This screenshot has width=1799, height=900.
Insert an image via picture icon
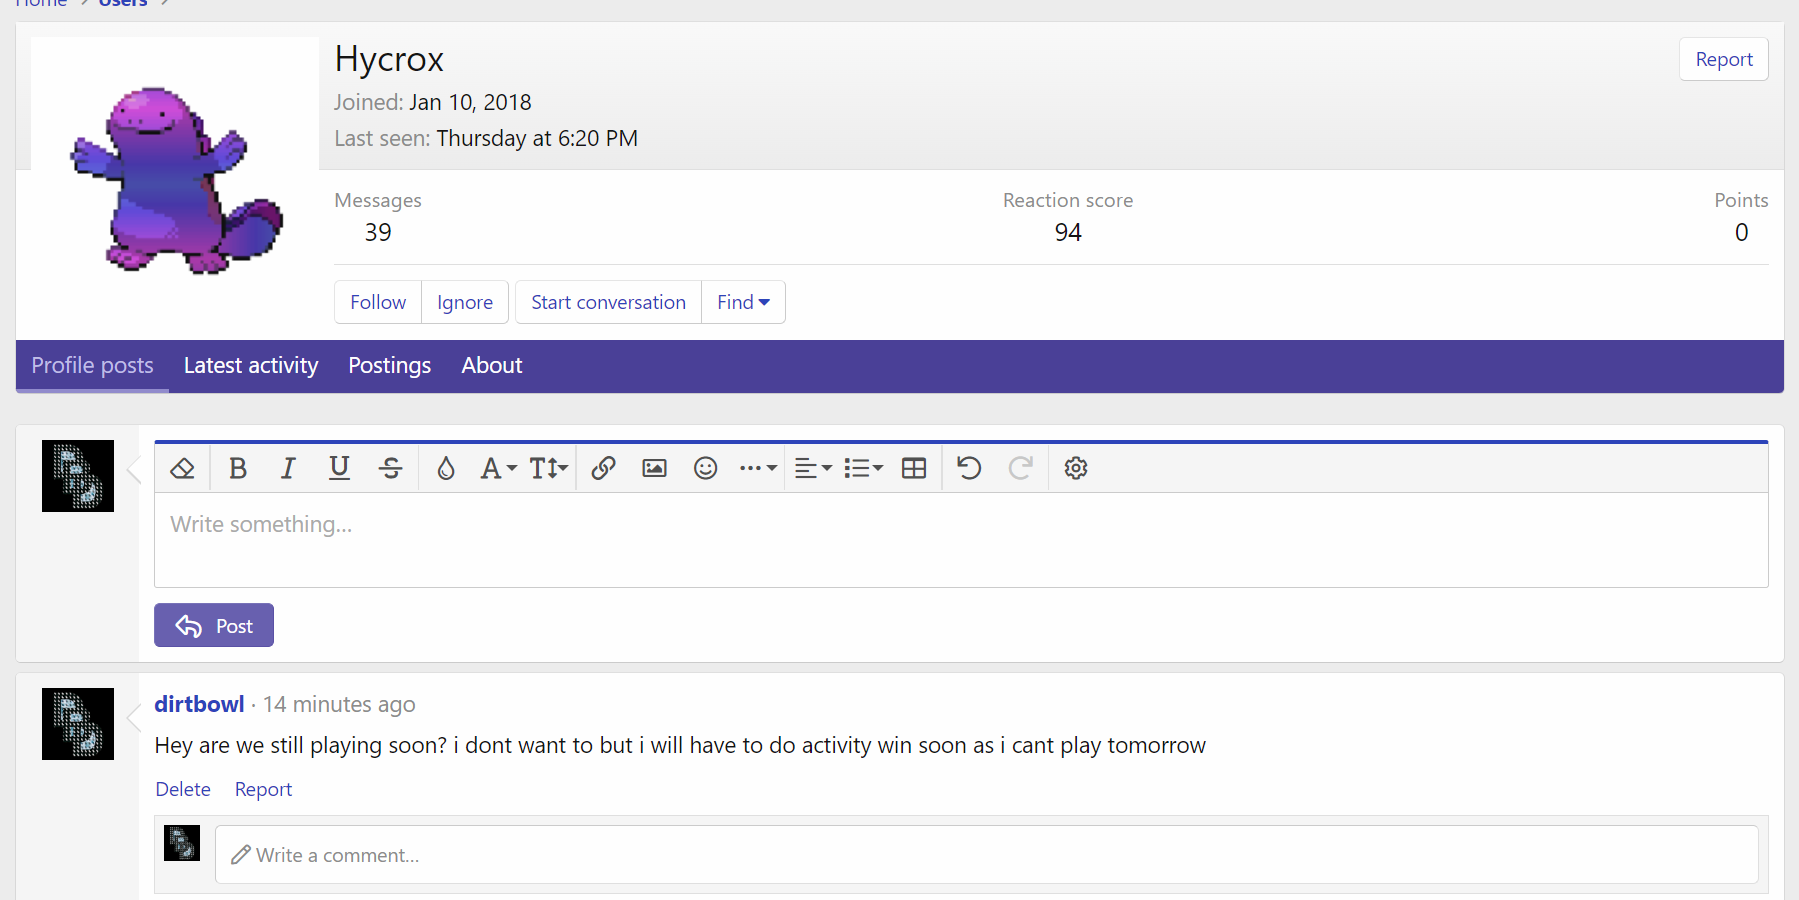click(654, 468)
